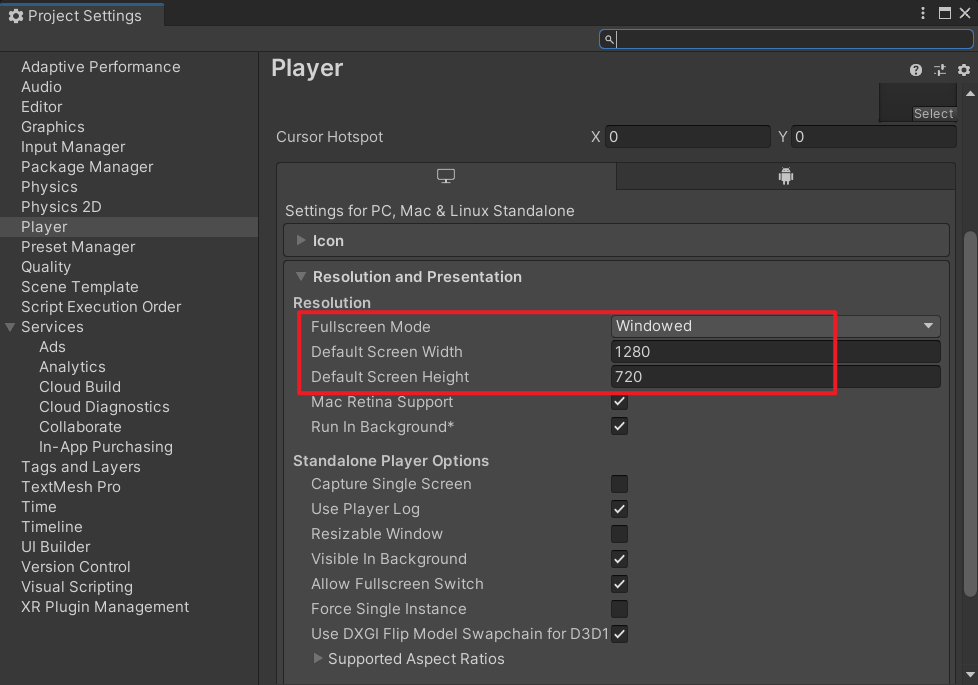Click the Project Settings search field
The width and height of the screenshot is (978, 685).
(x=786, y=39)
